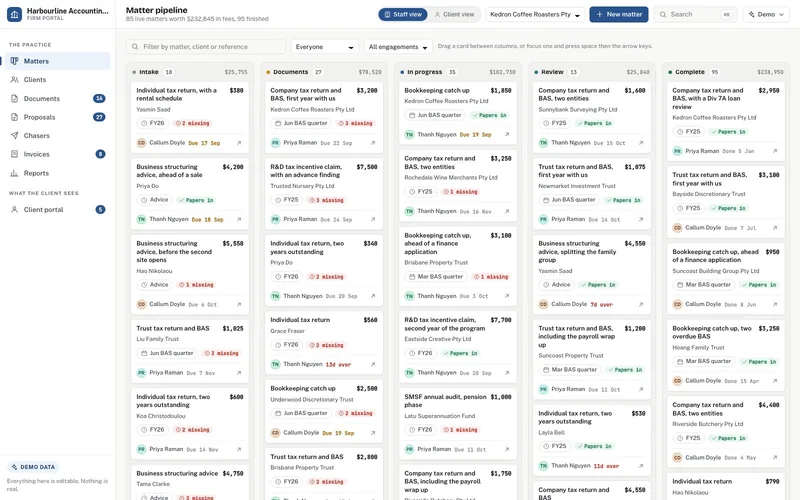Click the 2 missing chip on Yasmin Saad card

point(192,123)
